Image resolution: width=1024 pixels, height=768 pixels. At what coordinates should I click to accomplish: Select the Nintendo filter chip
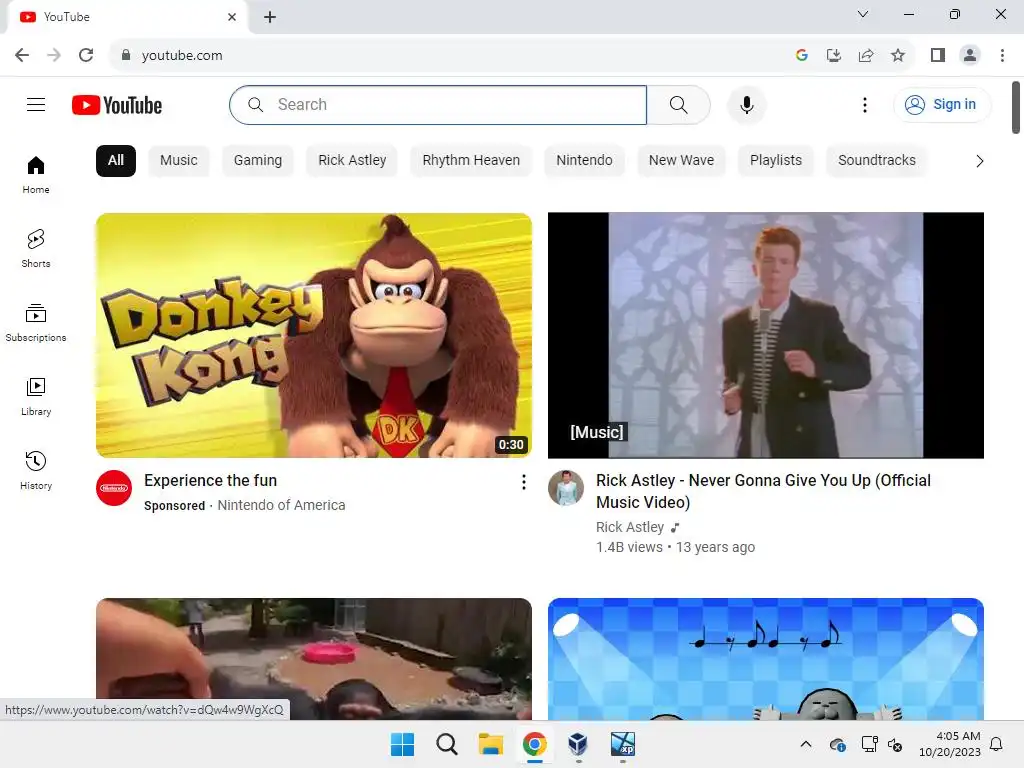pyautogui.click(x=584, y=161)
